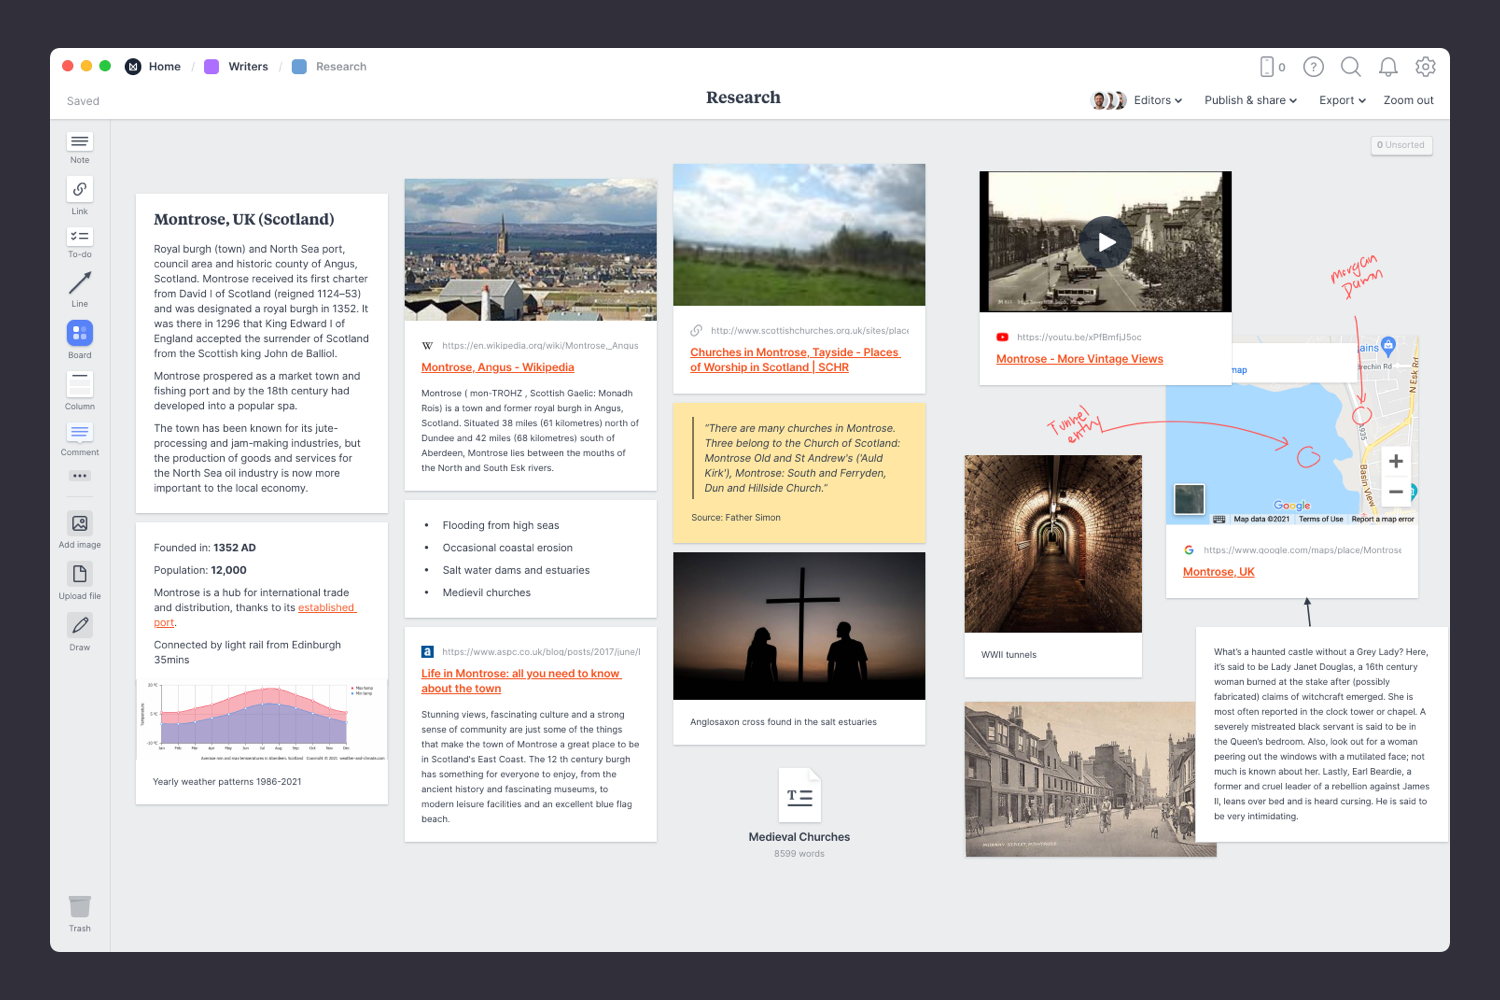Follow the Montrose, Angus - Wikipedia link
The image size is (1500, 1000).
(497, 367)
